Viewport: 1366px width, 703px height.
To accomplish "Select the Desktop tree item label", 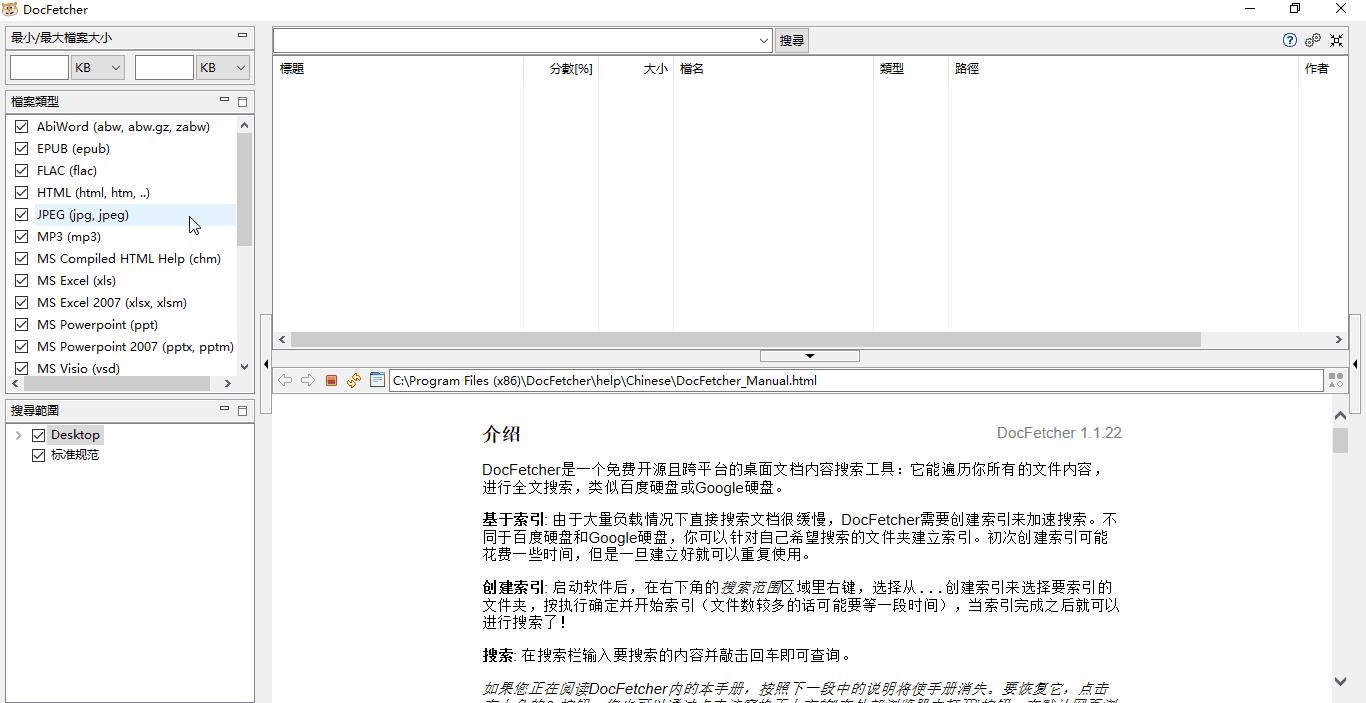I will (x=75, y=435).
